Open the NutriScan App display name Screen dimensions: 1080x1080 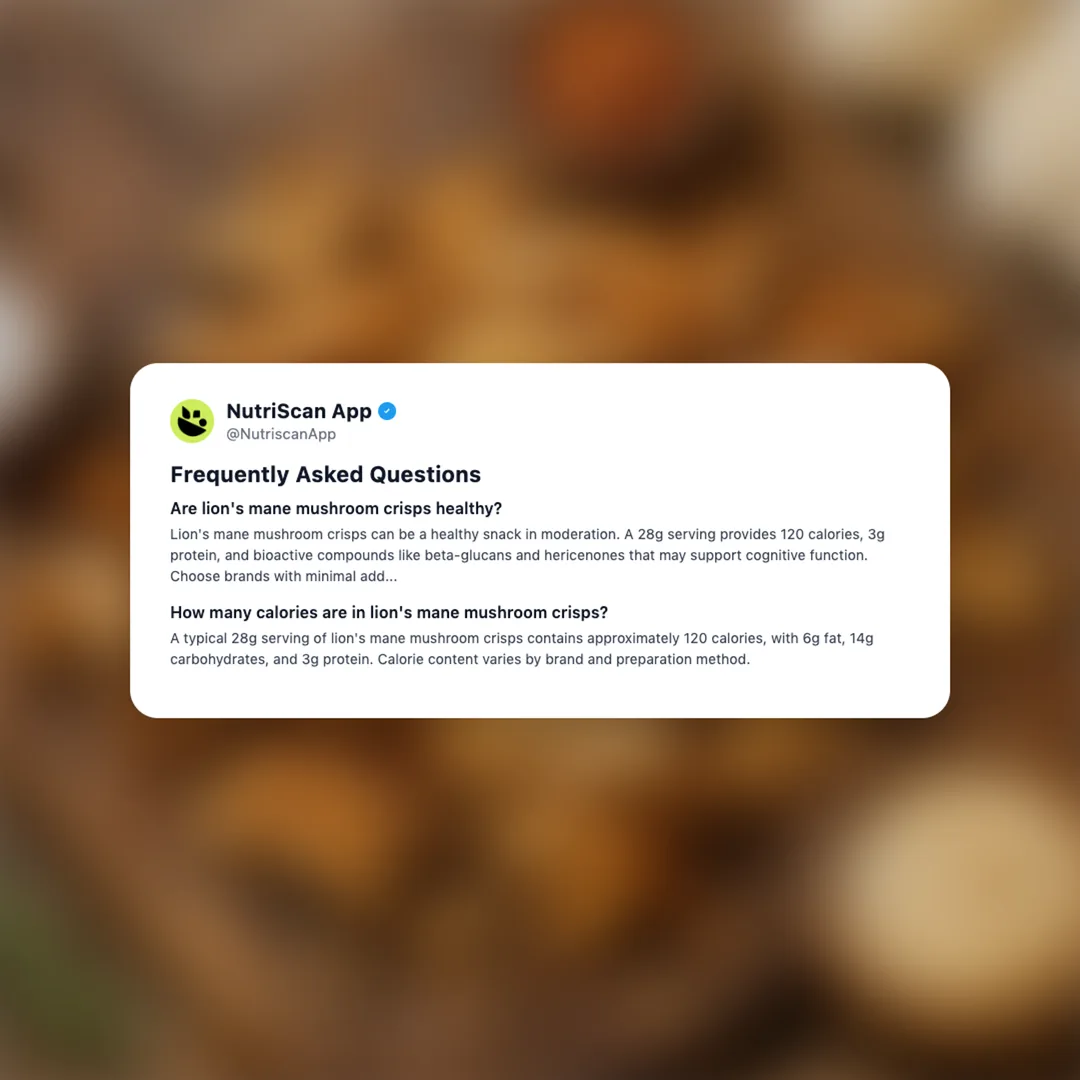coord(299,411)
